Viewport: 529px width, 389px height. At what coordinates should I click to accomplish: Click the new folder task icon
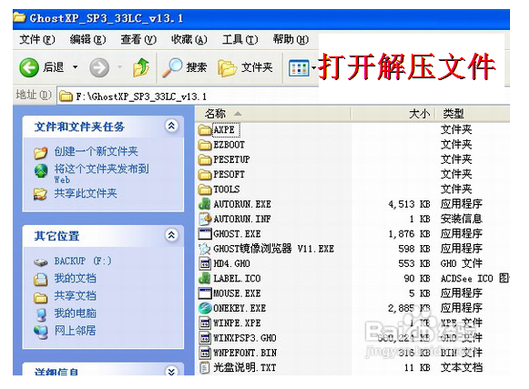(40, 152)
